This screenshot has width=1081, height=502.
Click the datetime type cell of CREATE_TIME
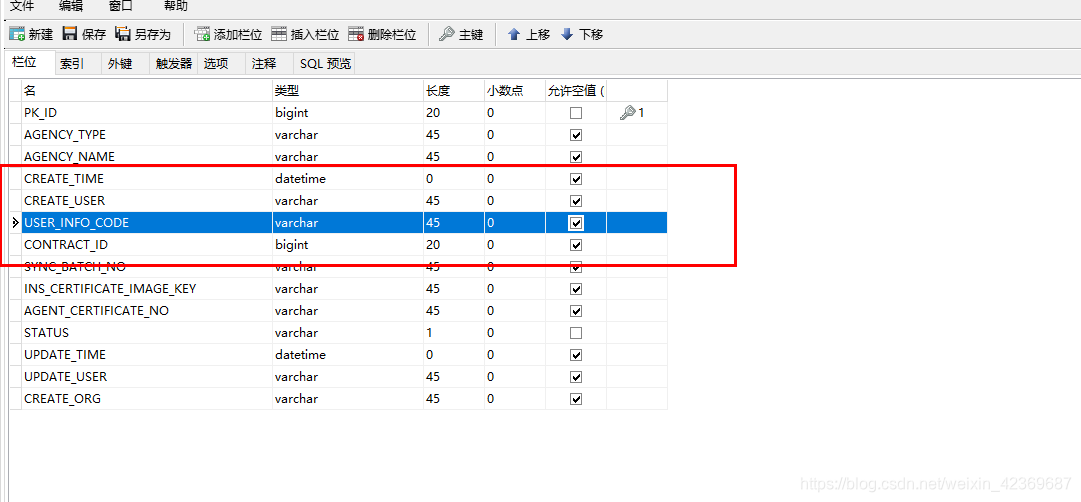(x=347, y=179)
